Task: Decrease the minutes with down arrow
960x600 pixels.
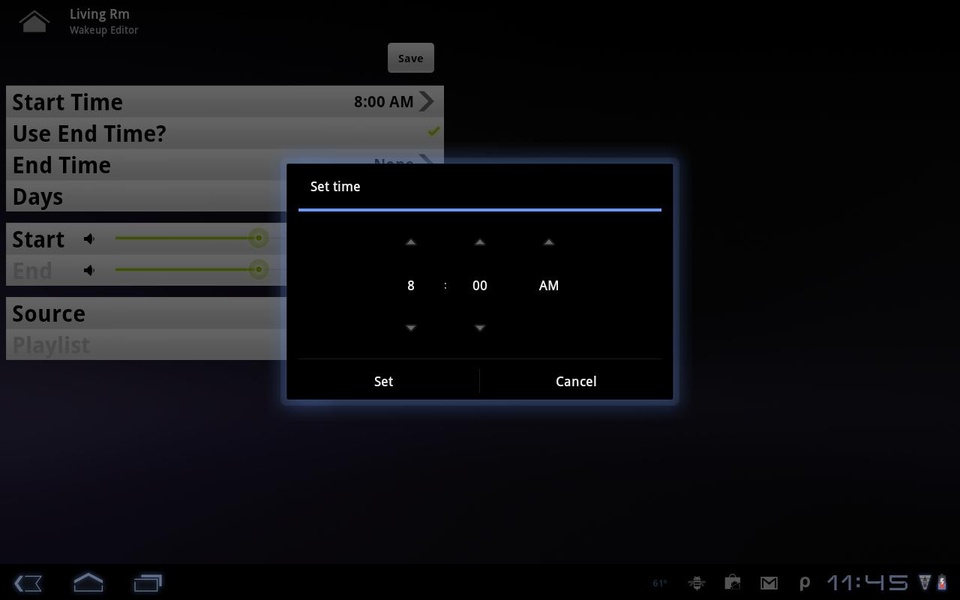Action: (480, 328)
